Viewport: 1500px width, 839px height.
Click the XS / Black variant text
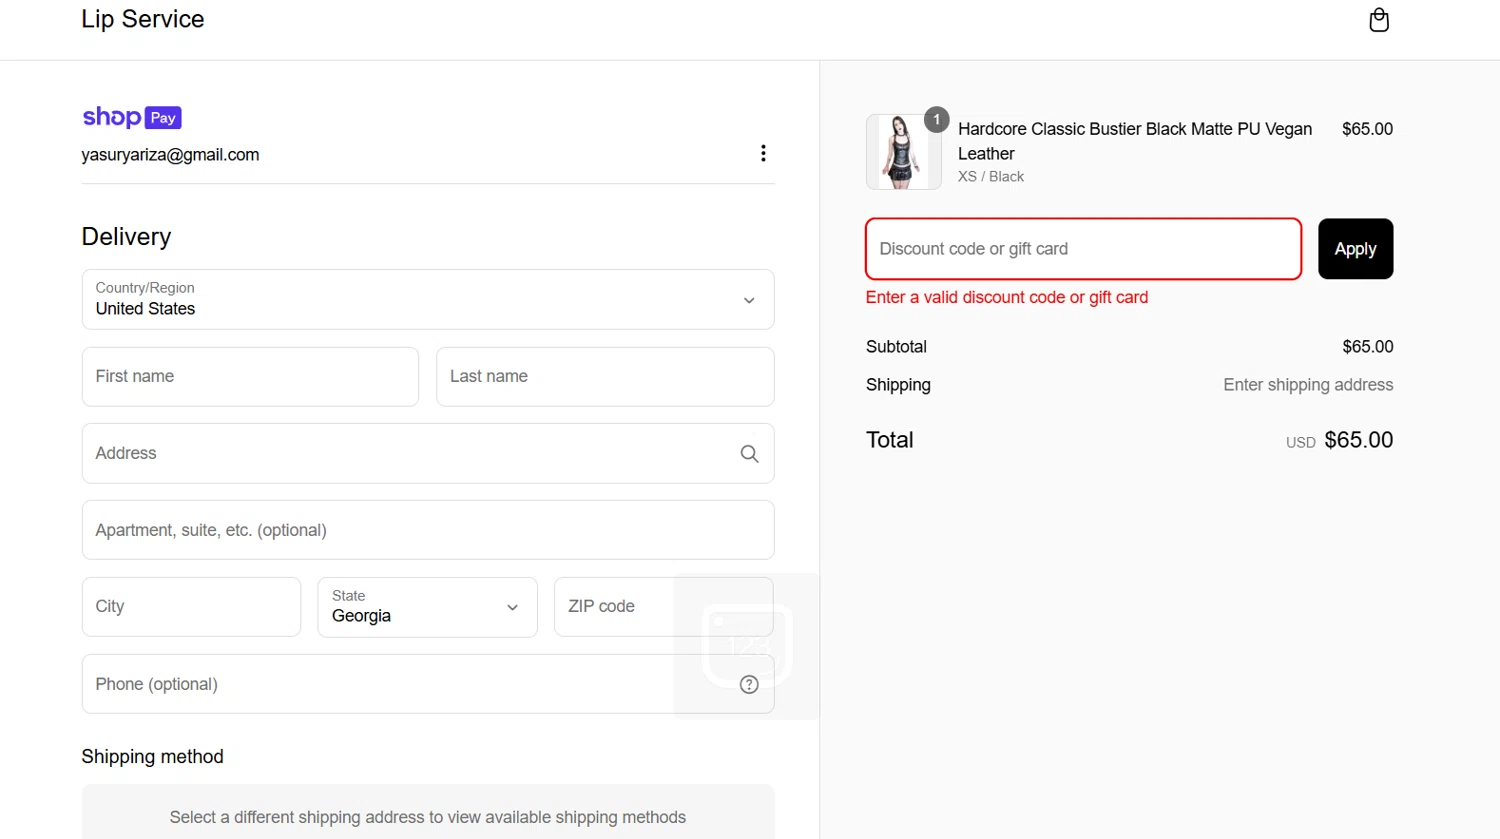(x=991, y=177)
